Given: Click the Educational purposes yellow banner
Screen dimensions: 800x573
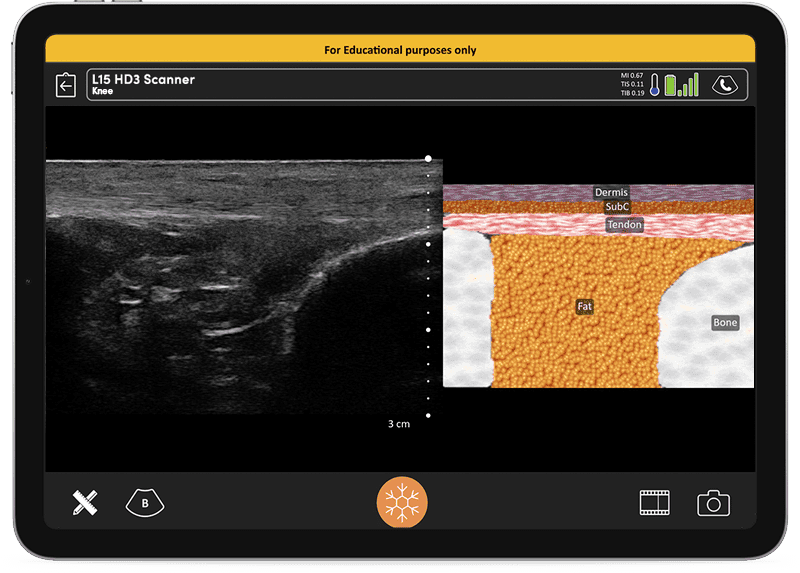Looking at the screenshot, I should (x=400, y=49).
